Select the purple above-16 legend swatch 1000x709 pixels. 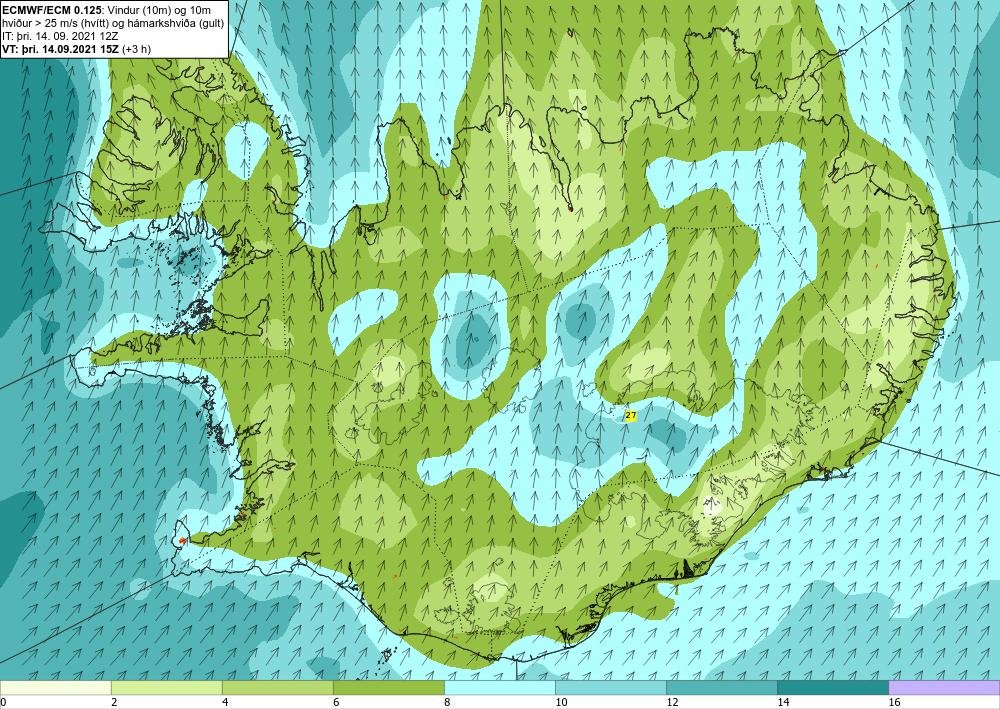[x=944, y=688]
